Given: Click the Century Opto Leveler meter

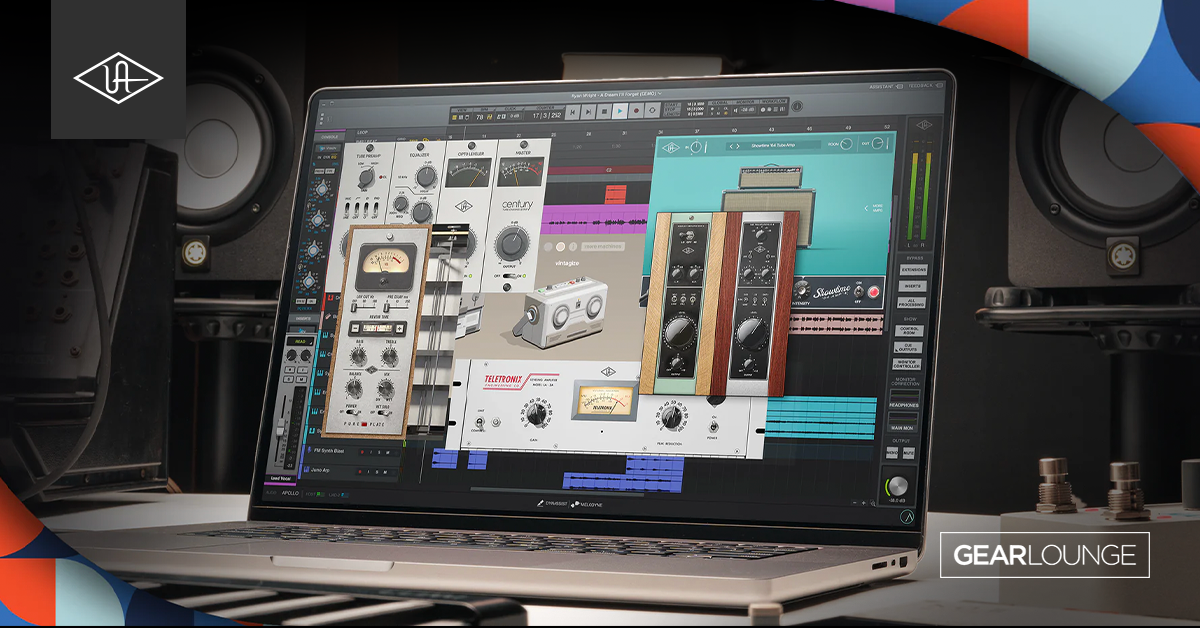Looking at the screenshot, I should (468, 172).
